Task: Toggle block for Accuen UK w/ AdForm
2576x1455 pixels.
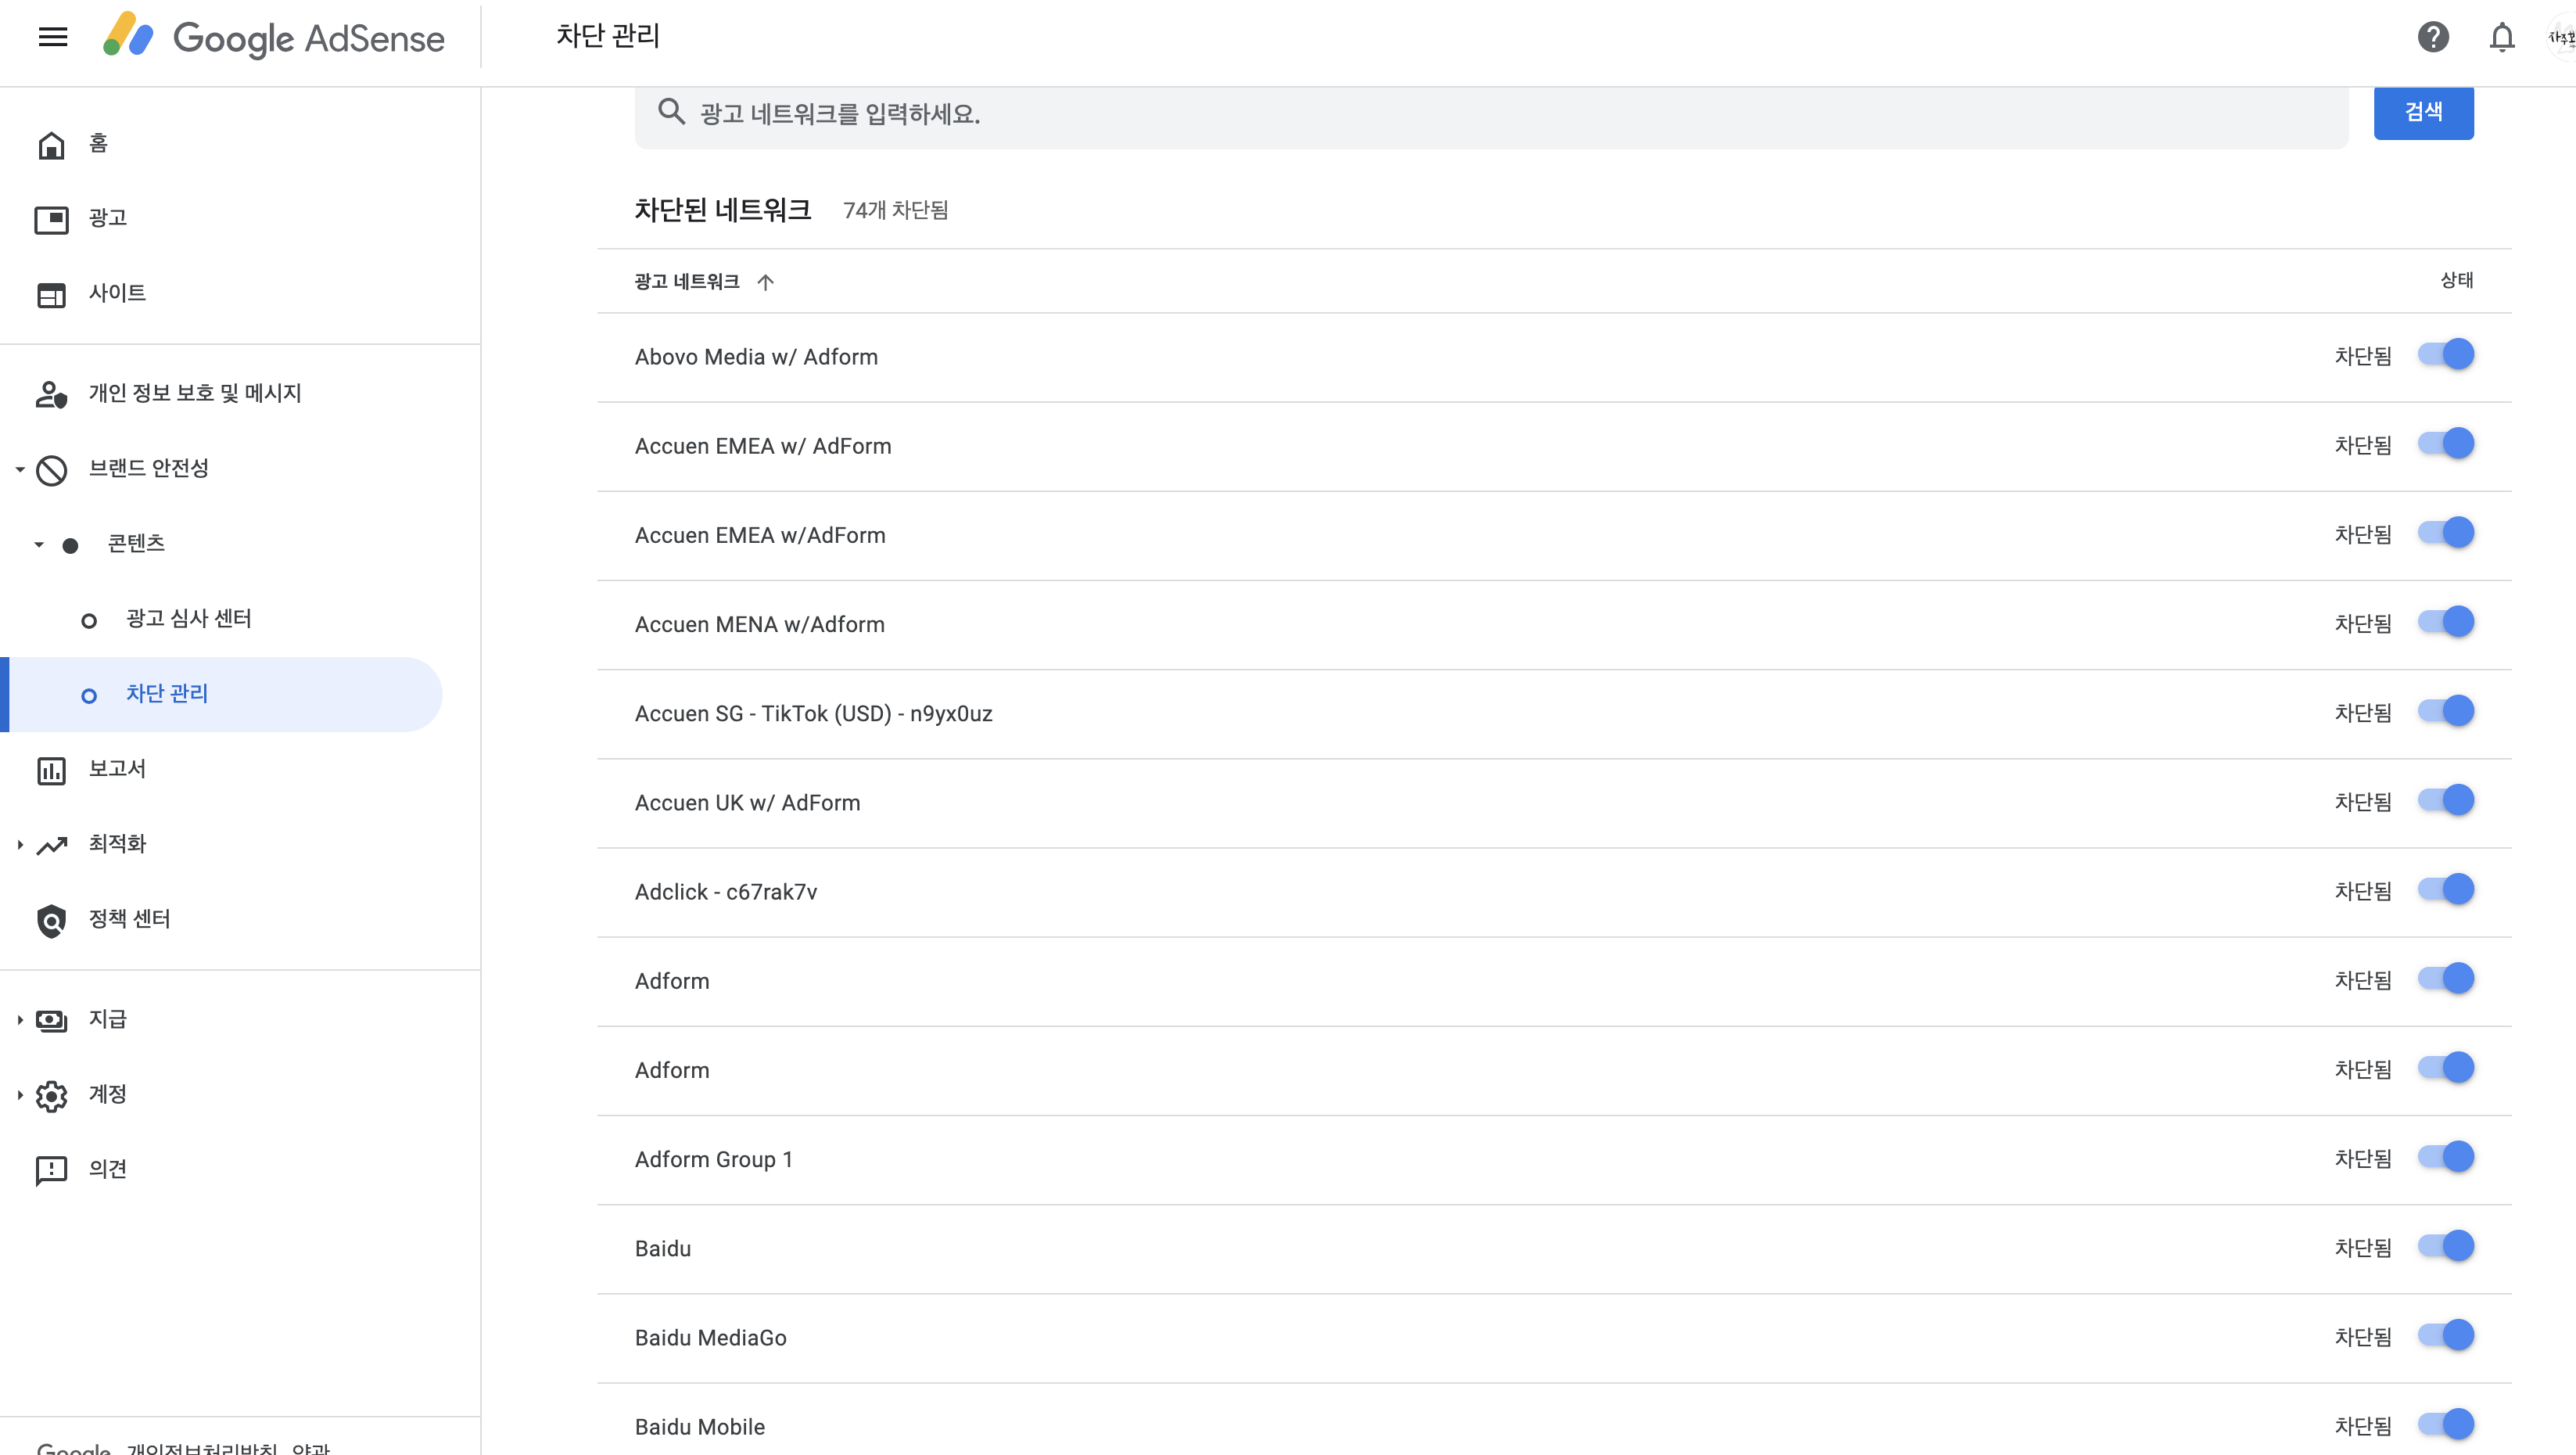Action: tap(2445, 800)
